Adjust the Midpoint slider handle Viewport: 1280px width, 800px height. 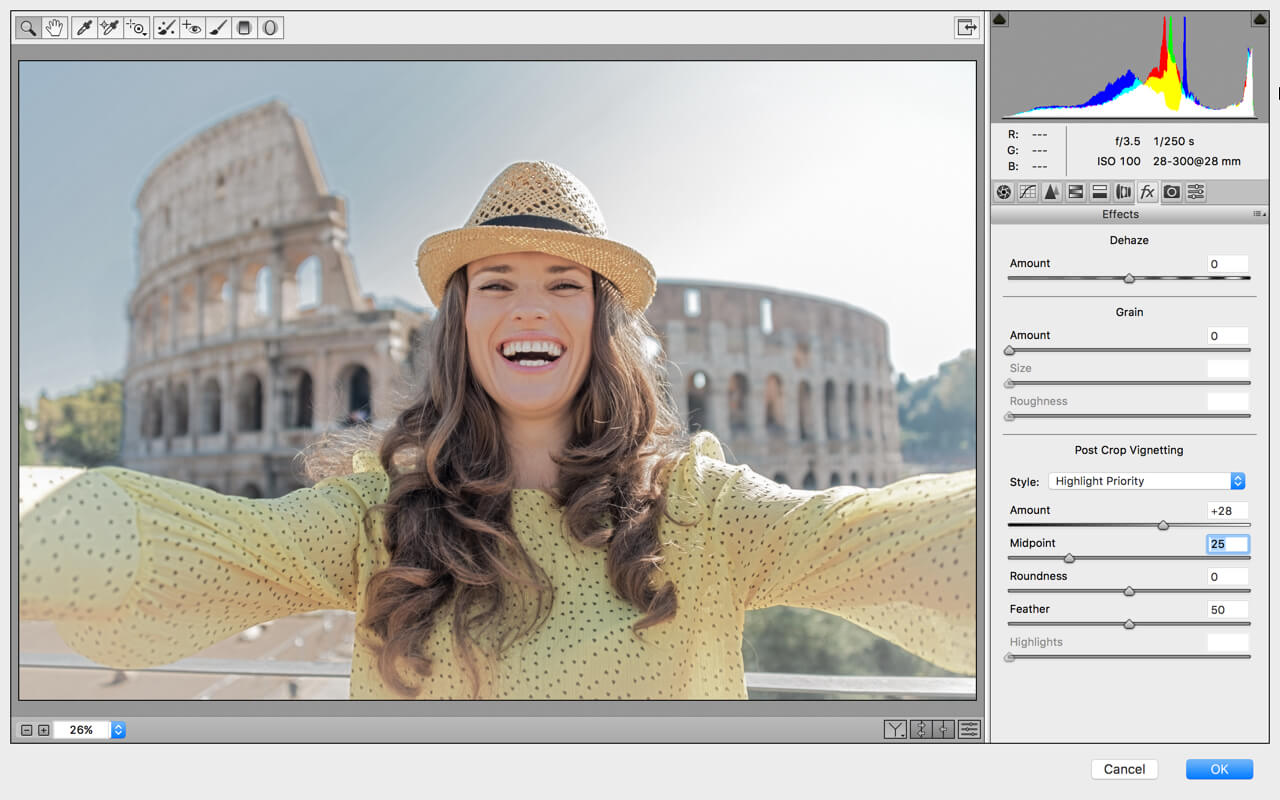coord(1069,558)
